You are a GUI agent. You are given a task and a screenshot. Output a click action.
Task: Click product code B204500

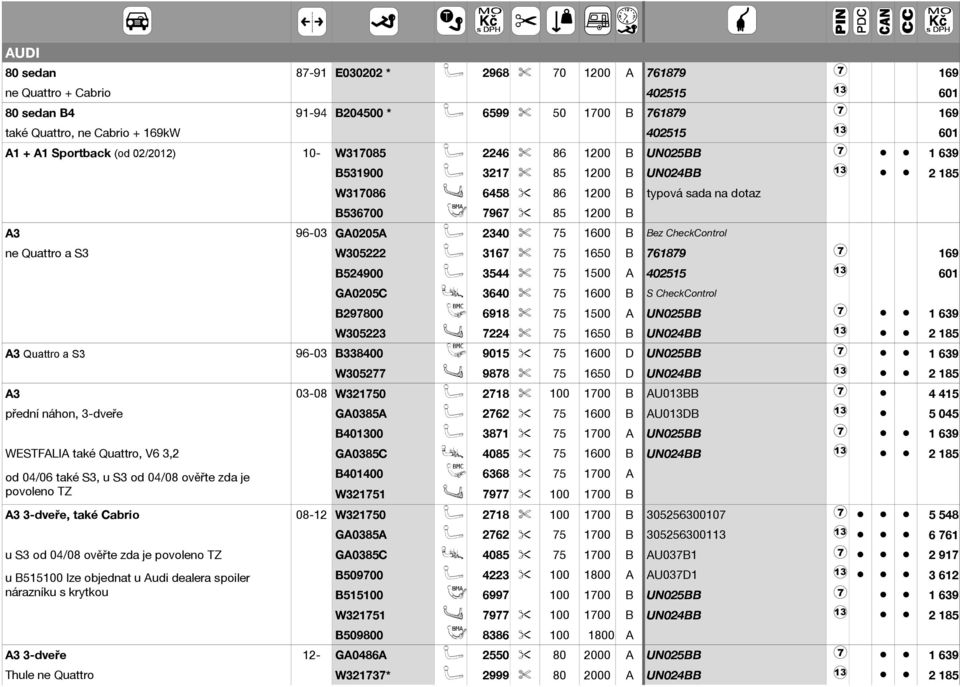click(x=359, y=113)
